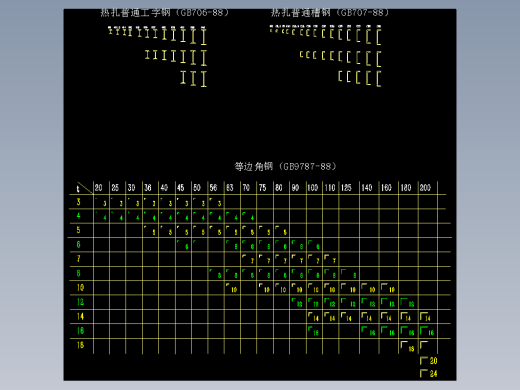Click yellow row label 10 for thickness

(x=80, y=287)
